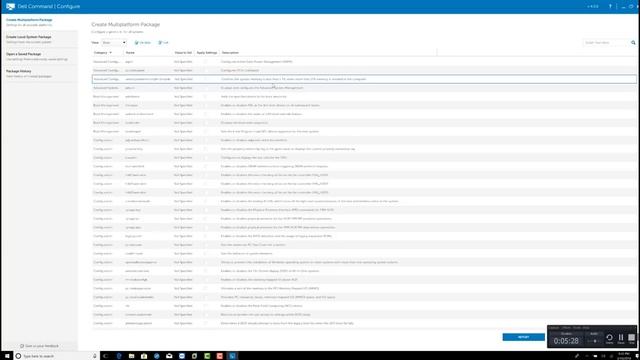Open the Mail app from the taskbar
The width and height of the screenshot is (640, 360).
click(x=169, y=356)
